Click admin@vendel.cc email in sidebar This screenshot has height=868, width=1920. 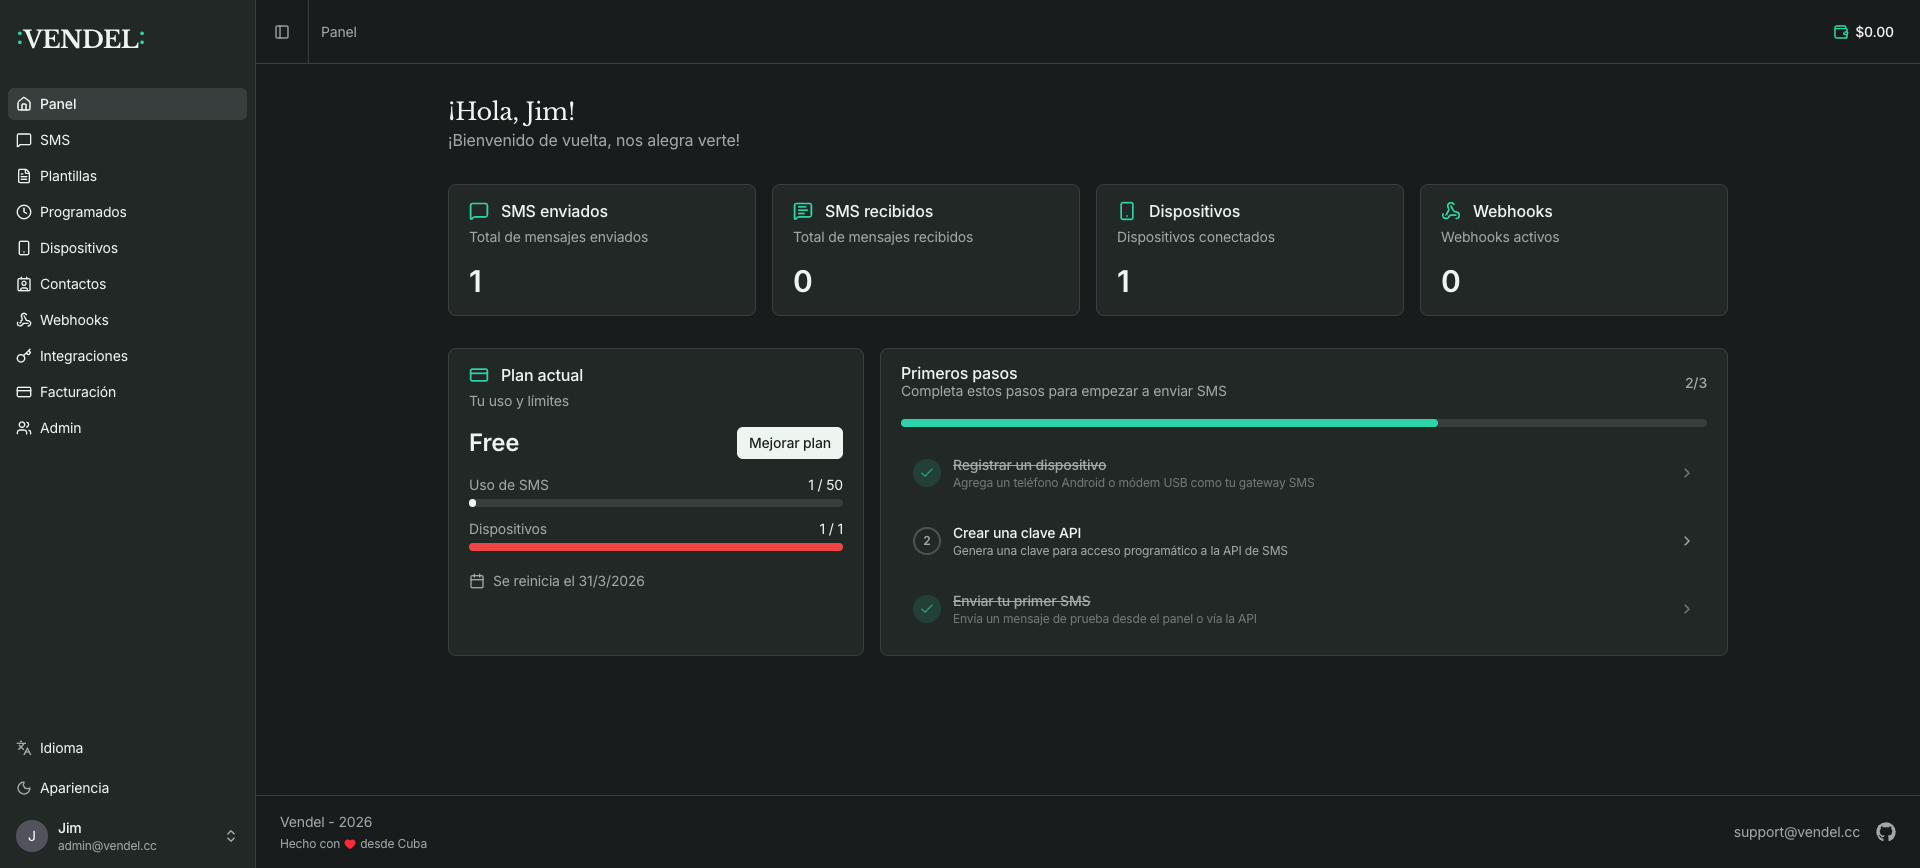click(107, 846)
